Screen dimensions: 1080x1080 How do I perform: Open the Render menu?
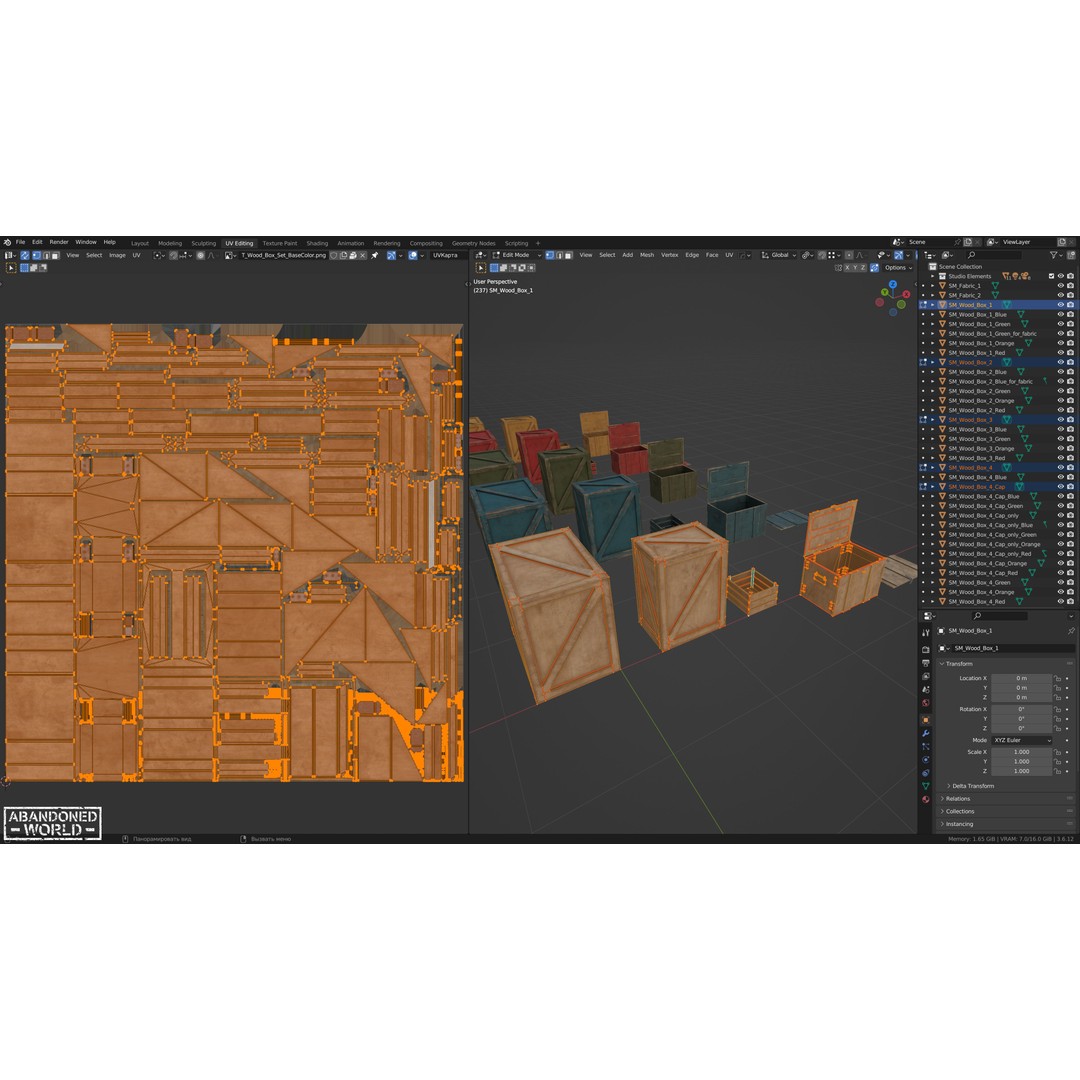(x=59, y=242)
